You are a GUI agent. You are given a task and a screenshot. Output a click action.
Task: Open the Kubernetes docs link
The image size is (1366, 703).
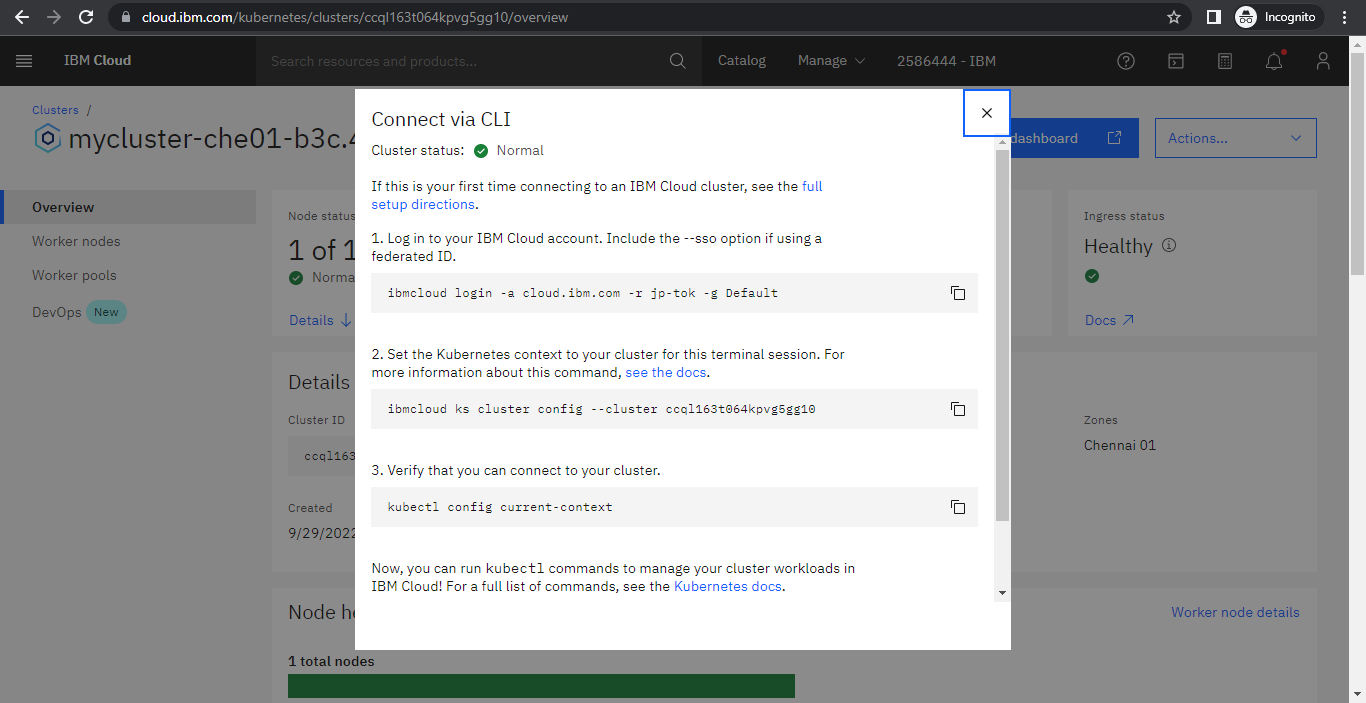727,586
